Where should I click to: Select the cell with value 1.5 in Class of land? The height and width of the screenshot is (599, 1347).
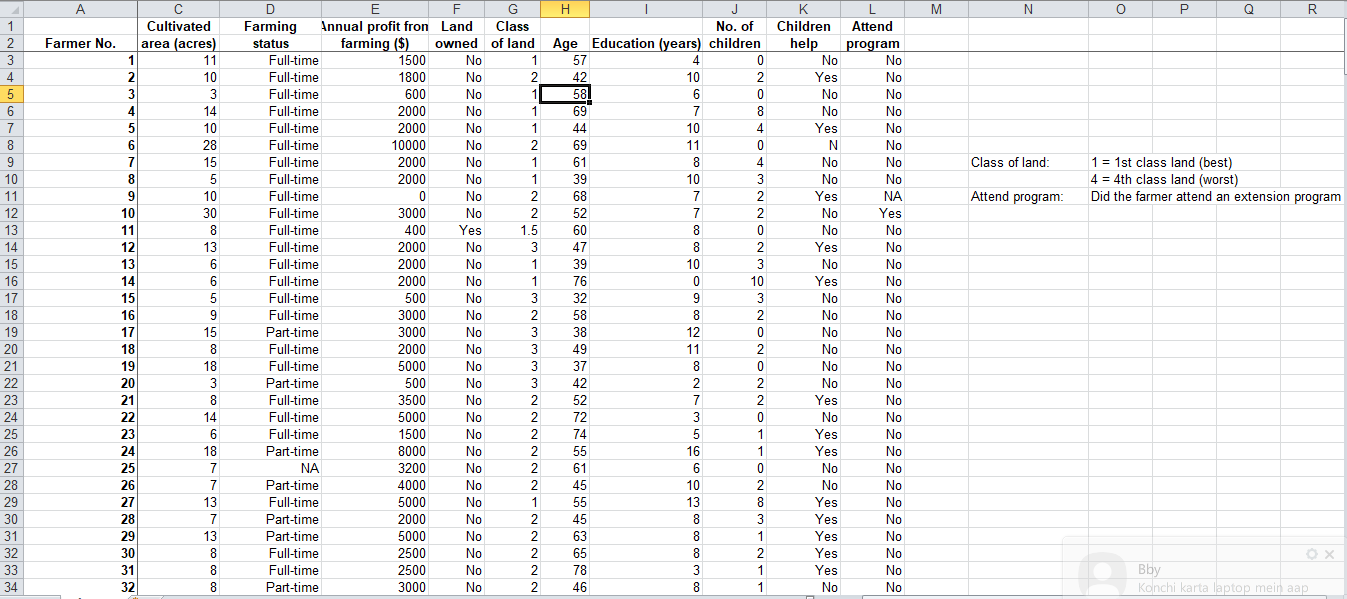click(513, 230)
